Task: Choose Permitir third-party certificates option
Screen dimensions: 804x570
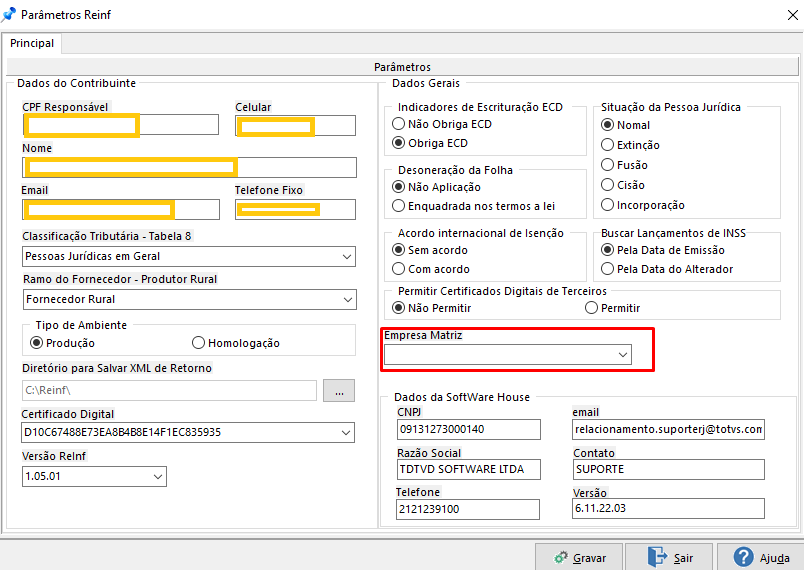Action: (x=591, y=308)
